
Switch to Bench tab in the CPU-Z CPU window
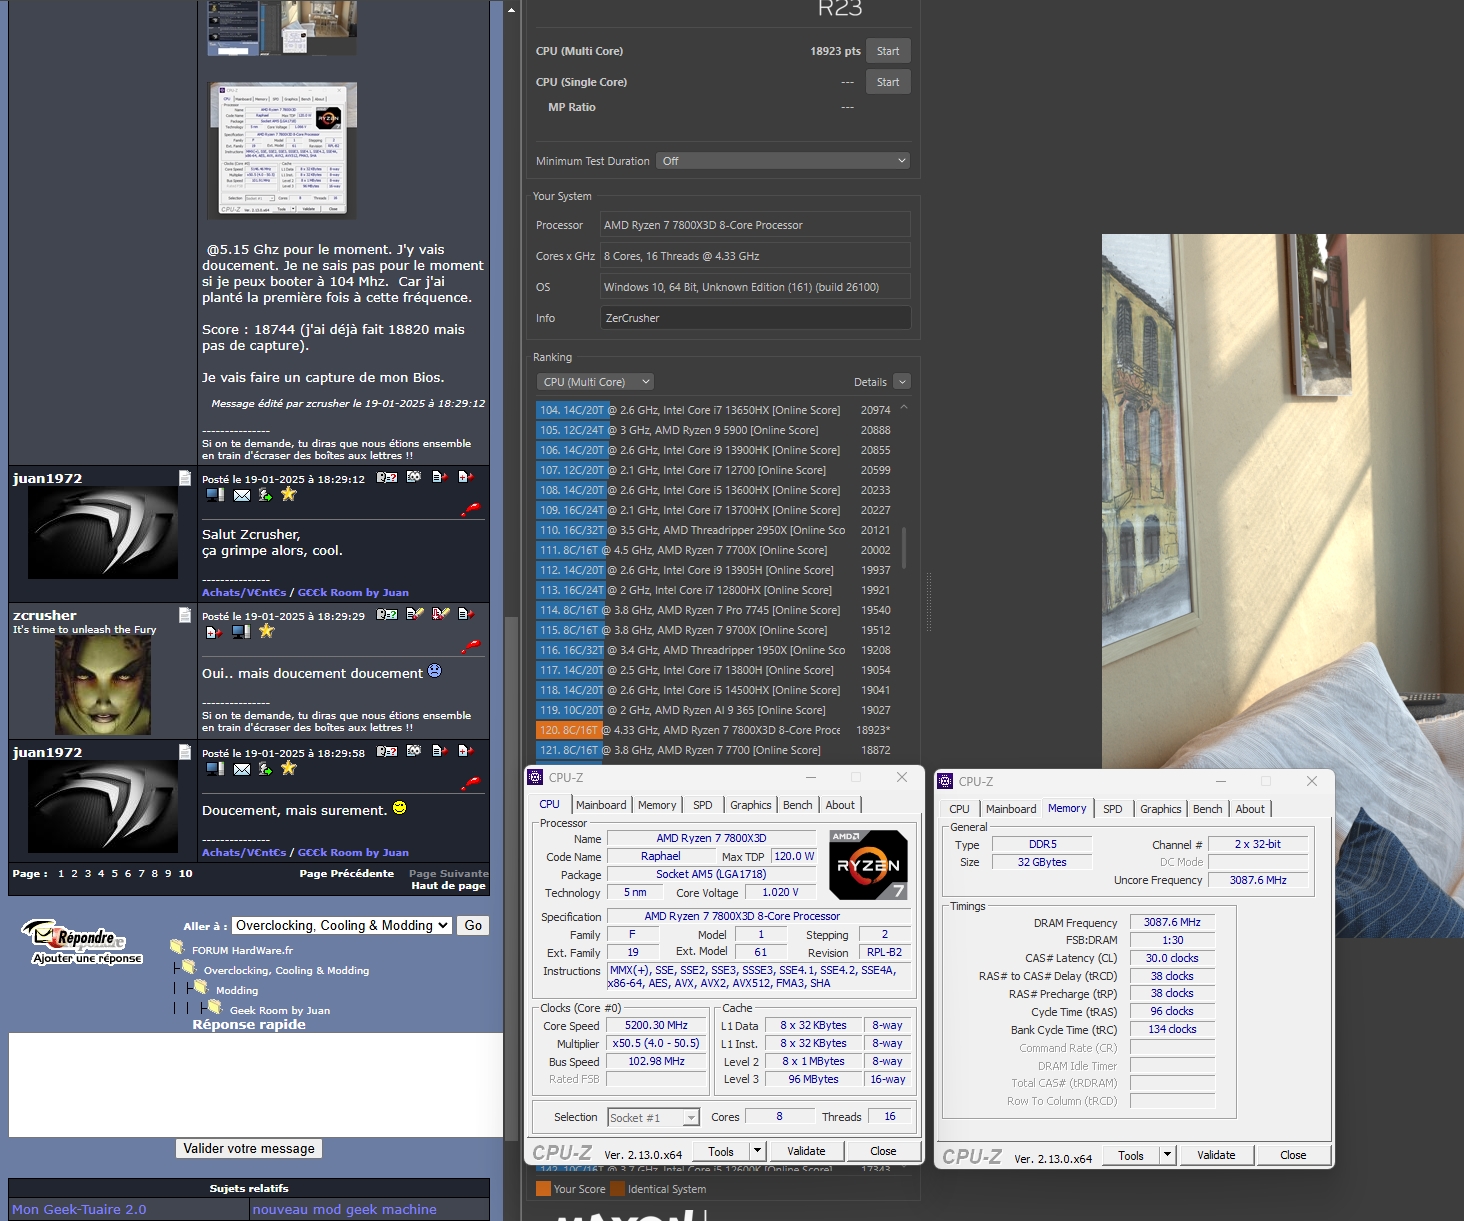(x=797, y=805)
